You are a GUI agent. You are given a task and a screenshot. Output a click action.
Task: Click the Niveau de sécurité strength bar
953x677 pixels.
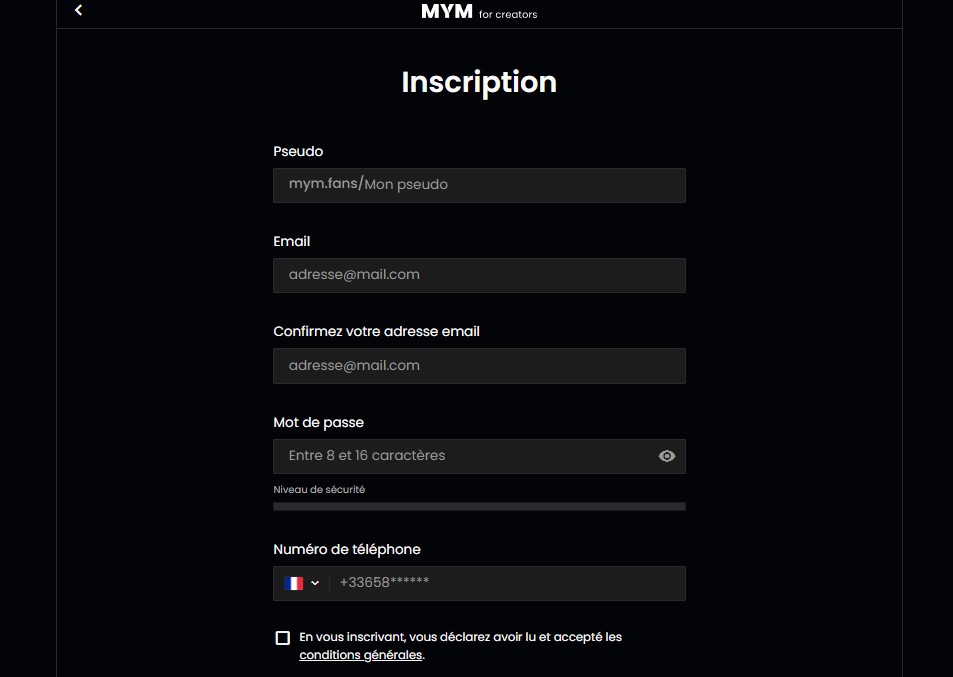[479, 507]
